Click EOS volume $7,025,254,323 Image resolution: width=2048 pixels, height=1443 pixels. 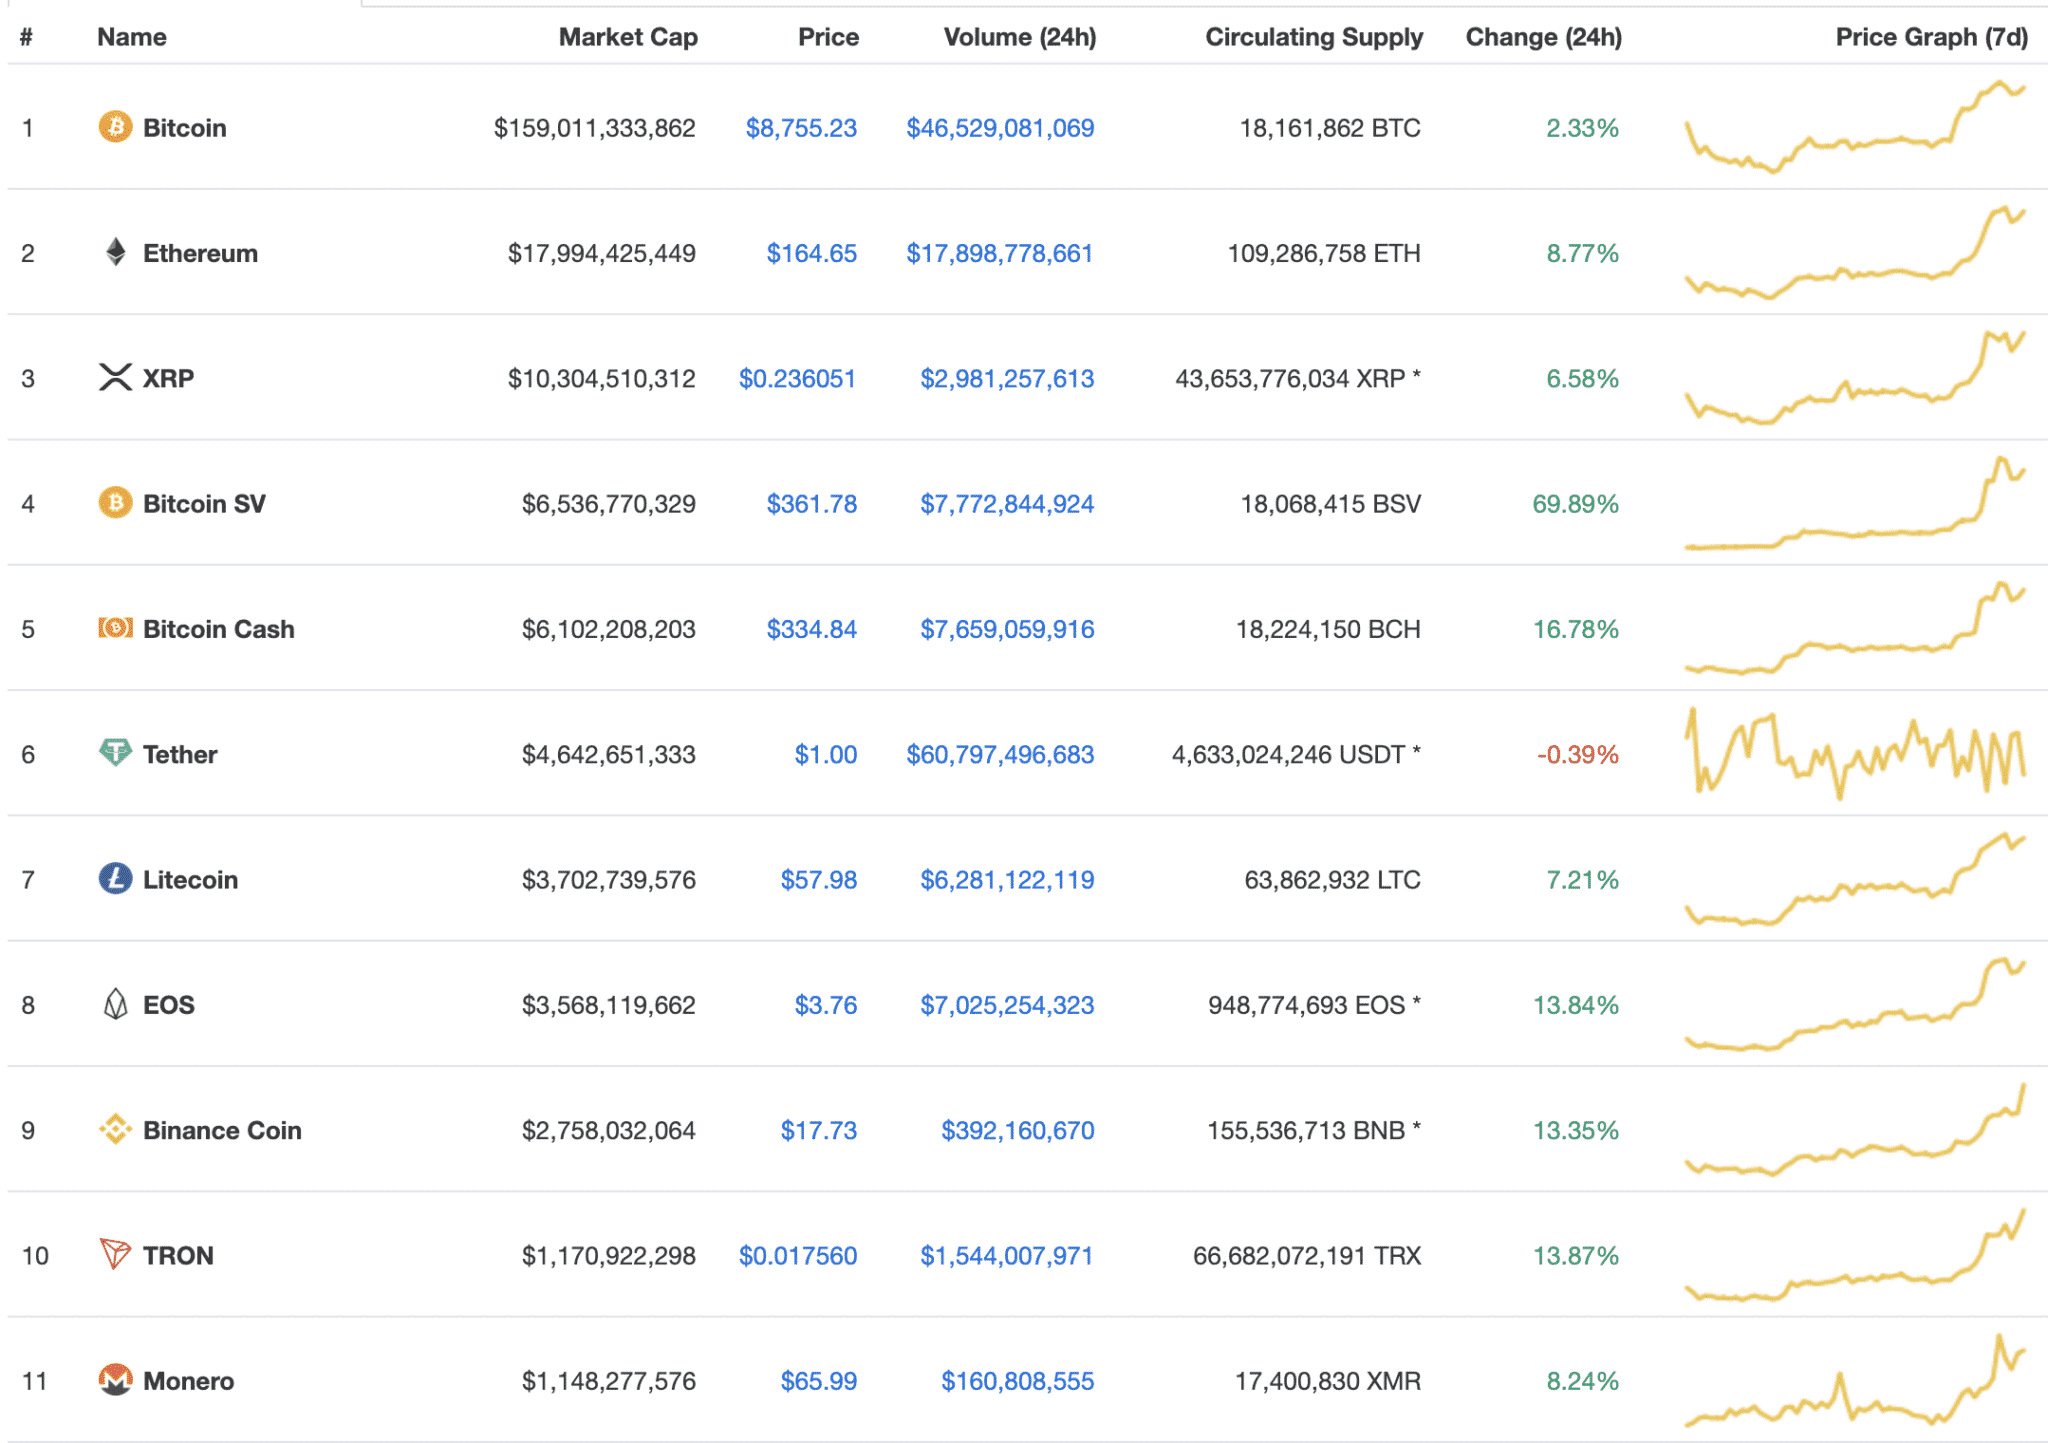tap(1007, 1005)
